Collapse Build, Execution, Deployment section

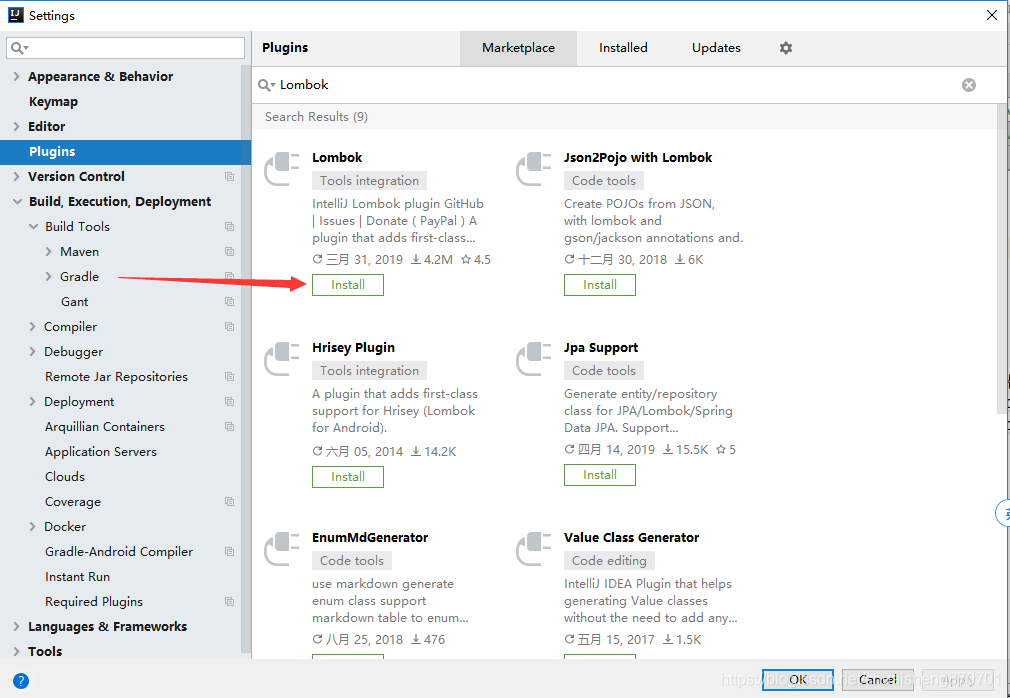coord(17,202)
